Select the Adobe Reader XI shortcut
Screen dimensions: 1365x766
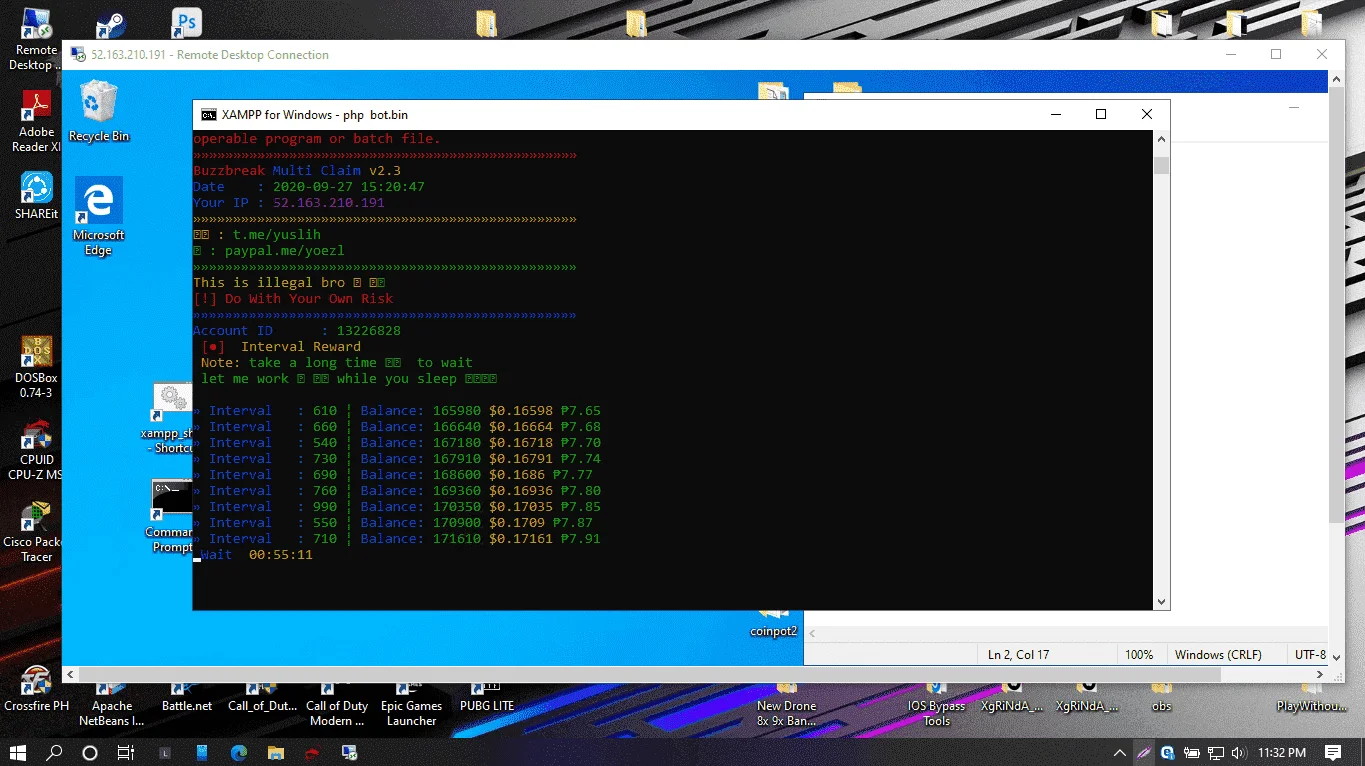tap(37, 122)
